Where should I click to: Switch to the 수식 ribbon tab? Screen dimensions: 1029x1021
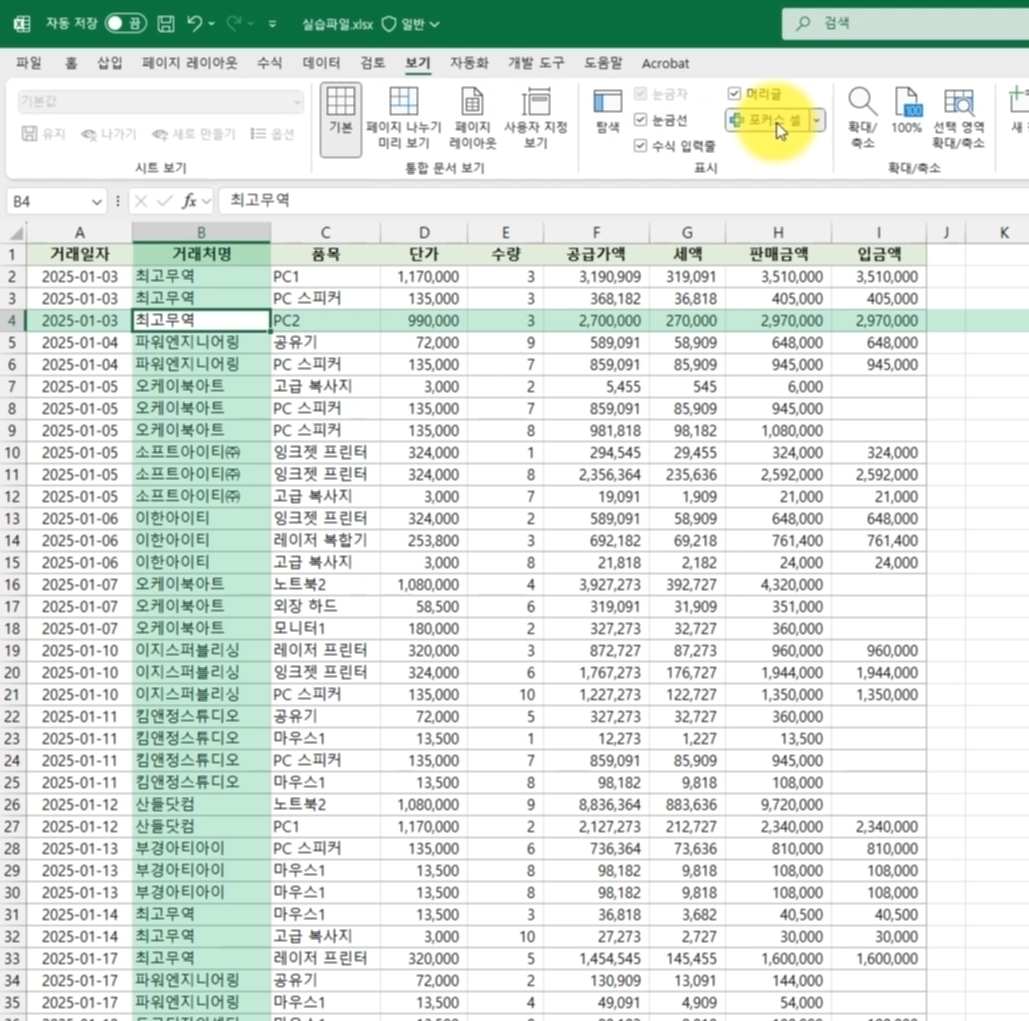coord(269,63)
